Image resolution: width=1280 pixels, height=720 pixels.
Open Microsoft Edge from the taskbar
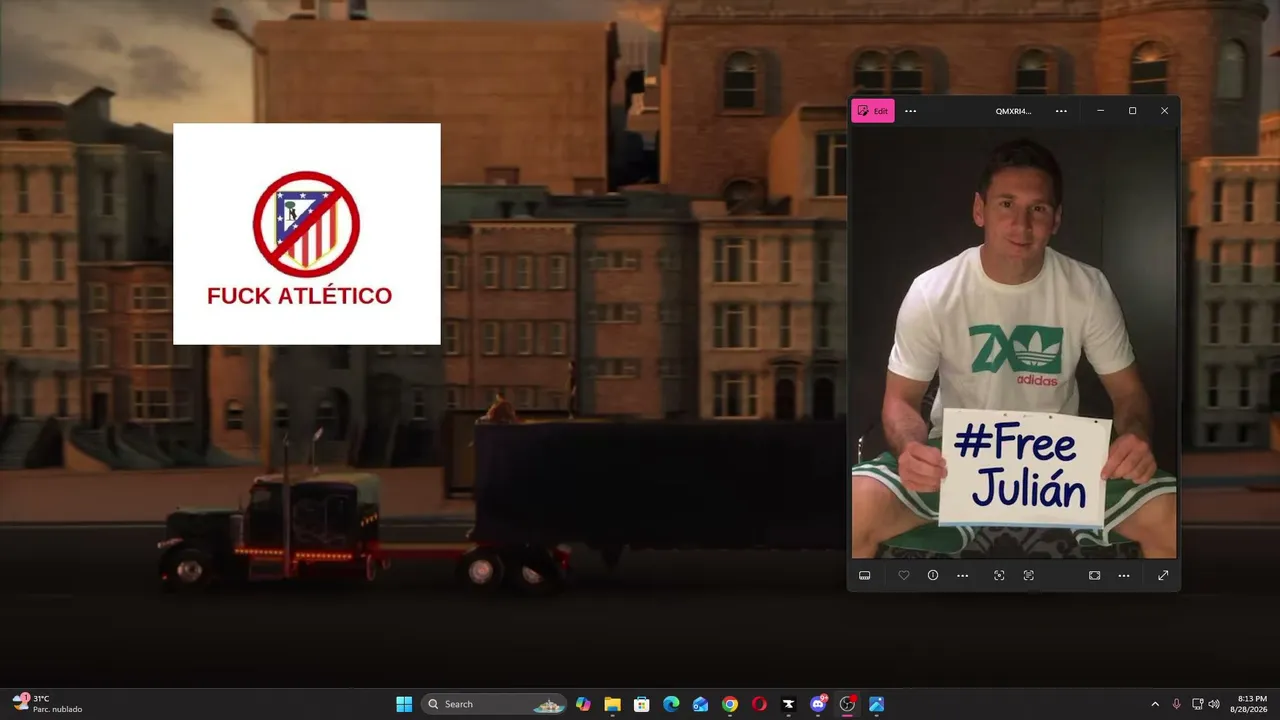tap(671, 704)
